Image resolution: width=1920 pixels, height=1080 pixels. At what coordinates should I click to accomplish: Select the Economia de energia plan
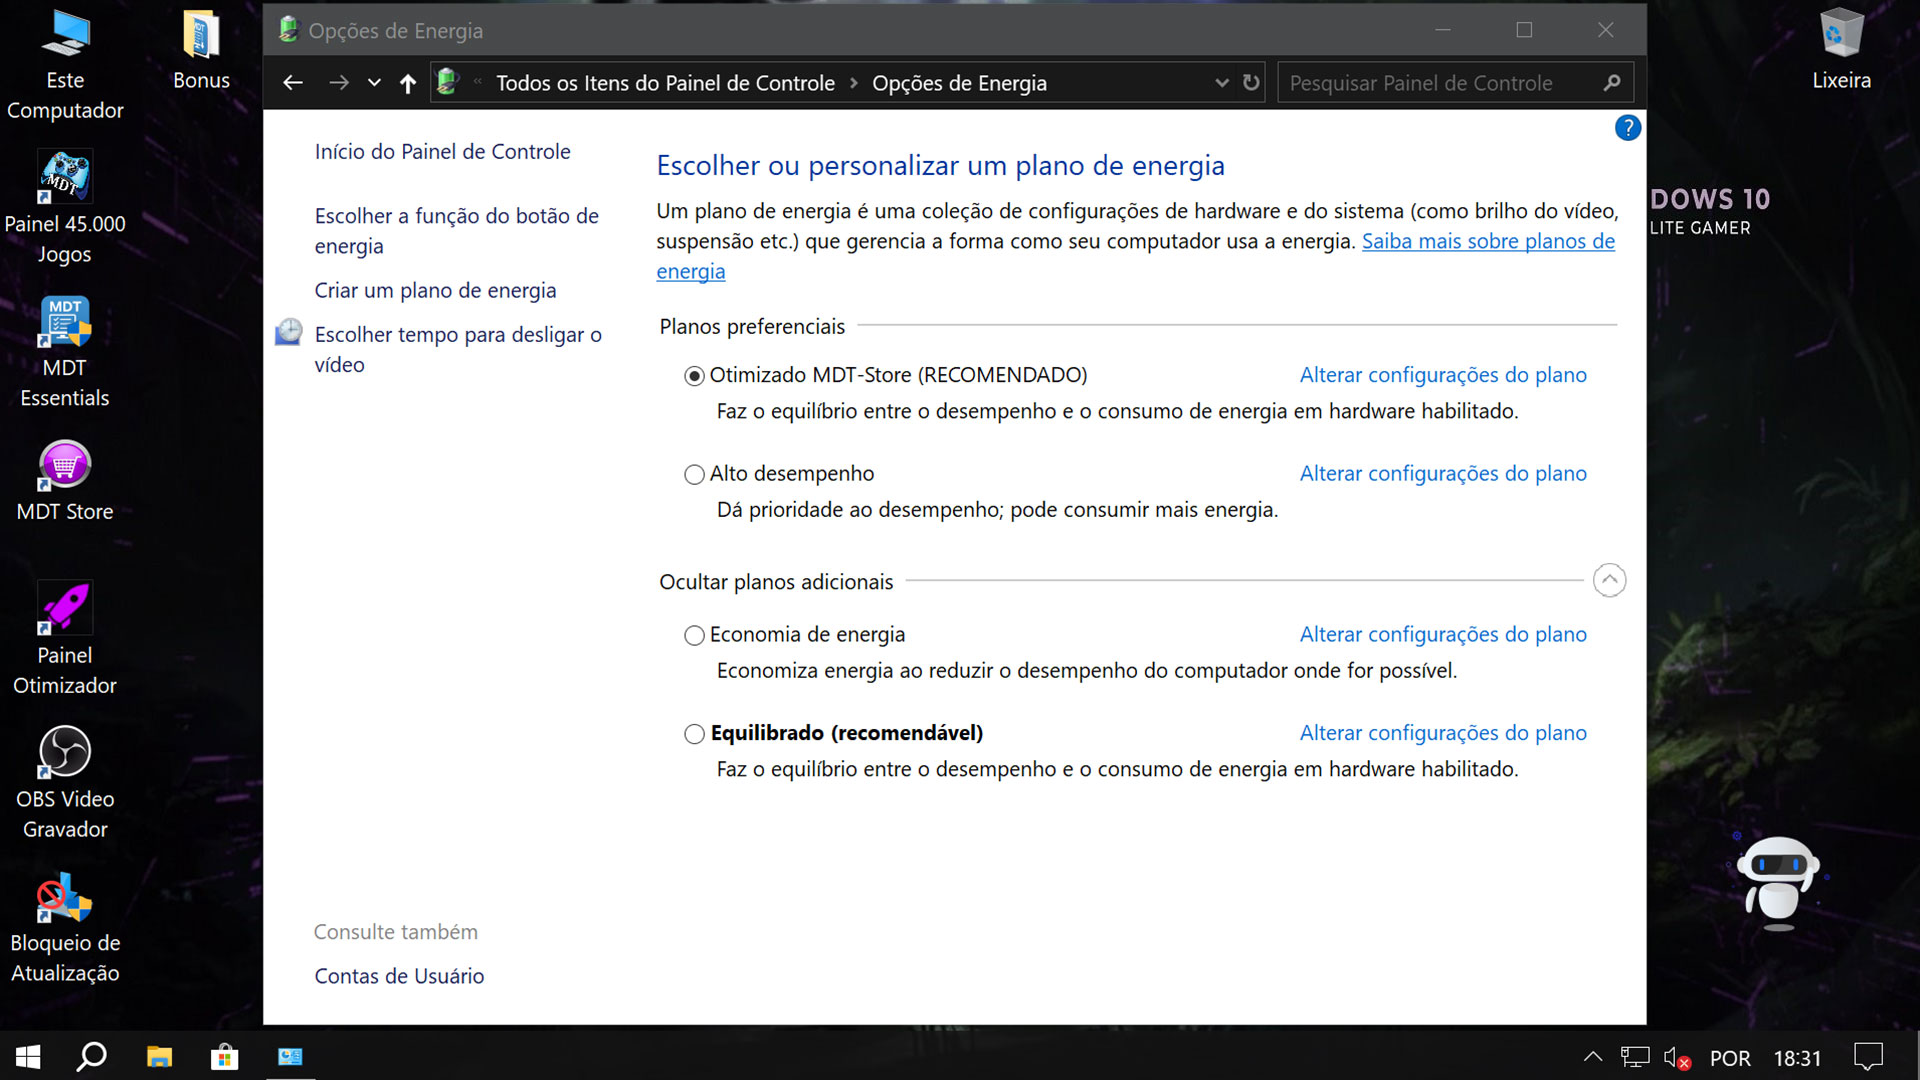[x=694, y=636]
